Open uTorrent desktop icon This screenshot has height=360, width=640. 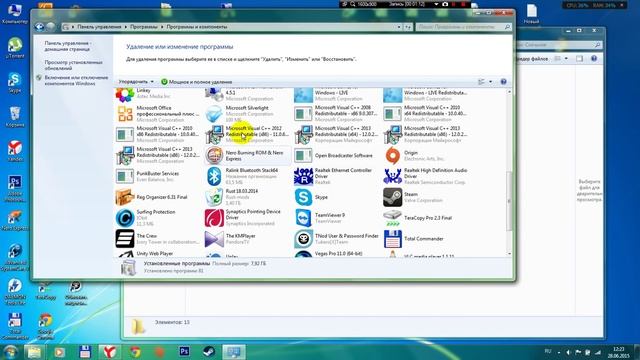pyautogui.click(x=15, y=48)
